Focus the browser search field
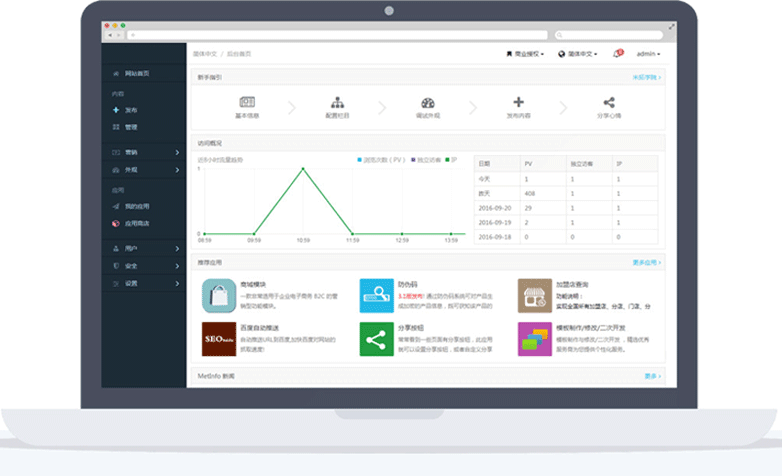Screen dimensions: 782x476 coord(609,35)
